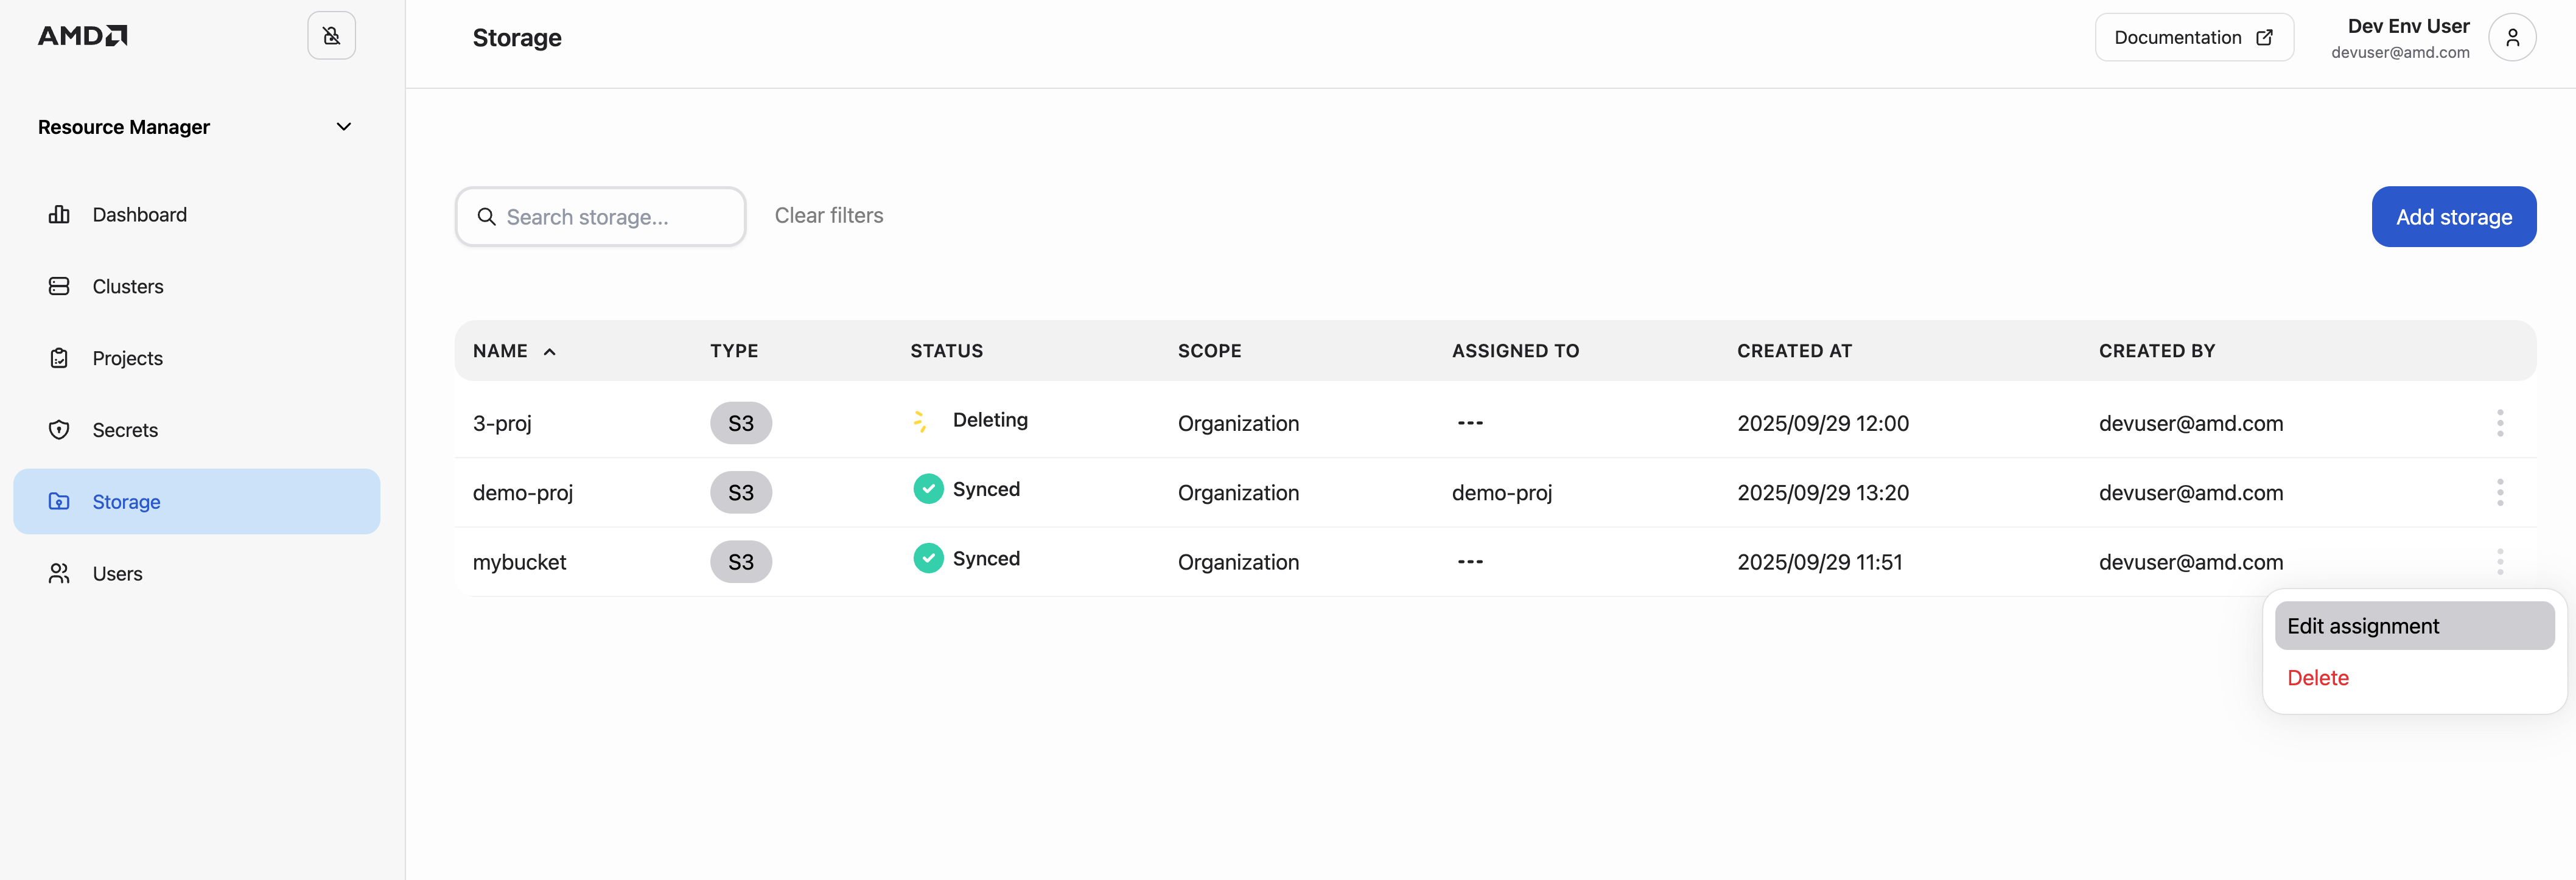Click the Add storage button
The image size is (2576, 880).
click(x=2453, y=216)
